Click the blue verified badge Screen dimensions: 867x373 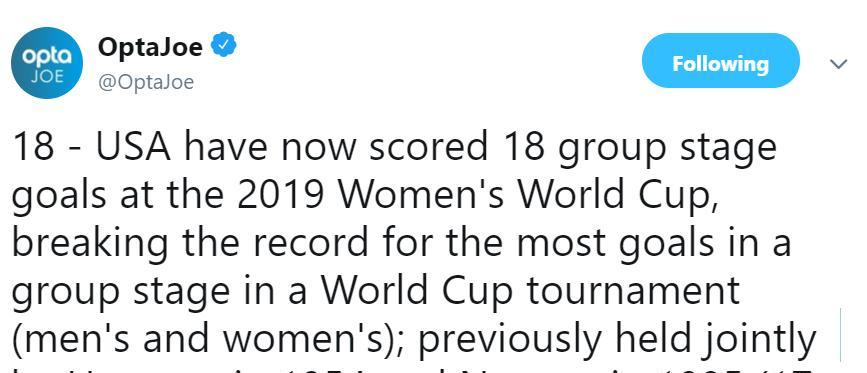tap(225, 45)
